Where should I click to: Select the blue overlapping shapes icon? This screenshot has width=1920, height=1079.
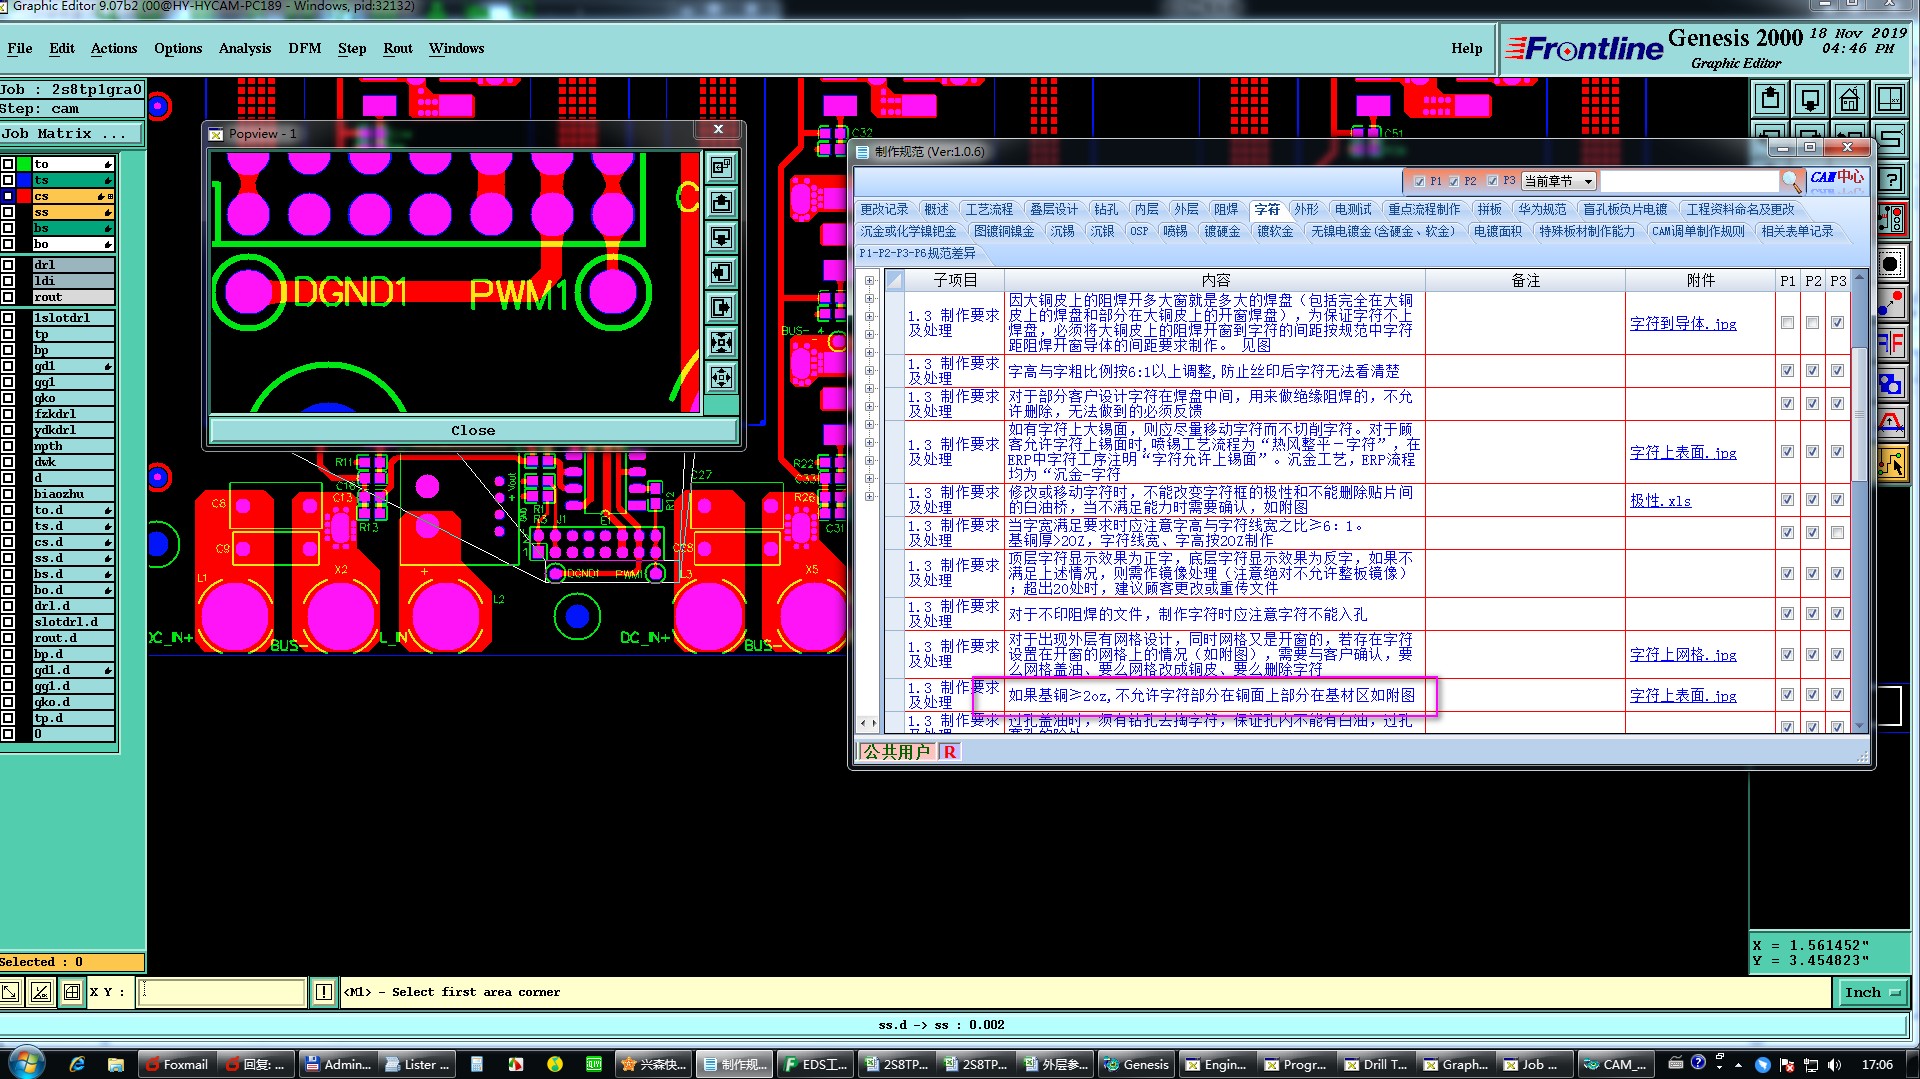point(1891,384)
